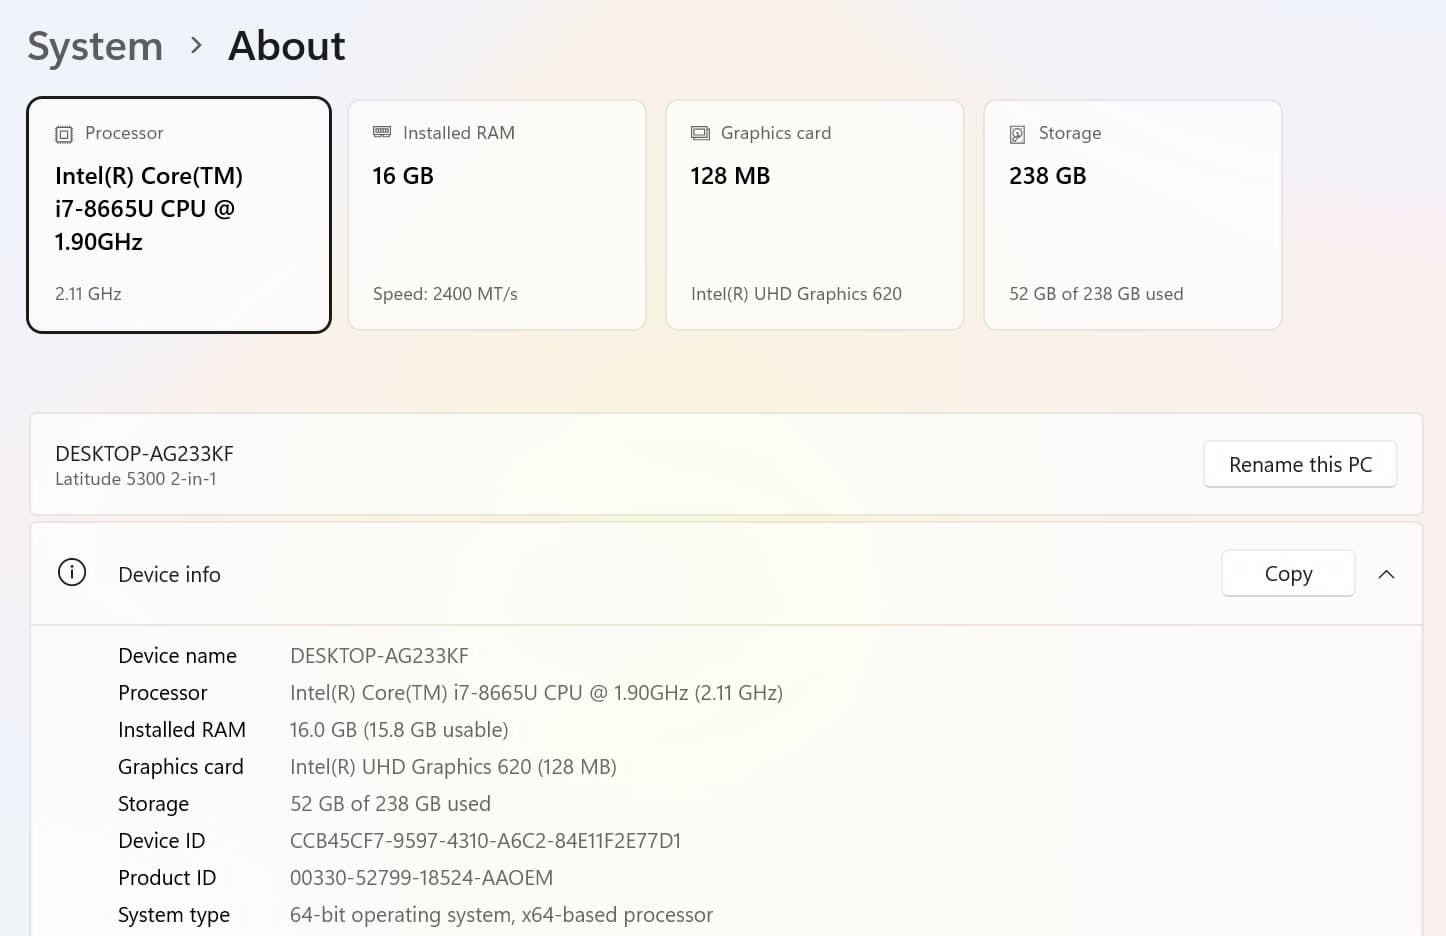Click the Product ID value 00330-52799-18524-AAOEM
Image resolution: width=1446 pixels, height=936 pixels.
(x=421, y=878)
